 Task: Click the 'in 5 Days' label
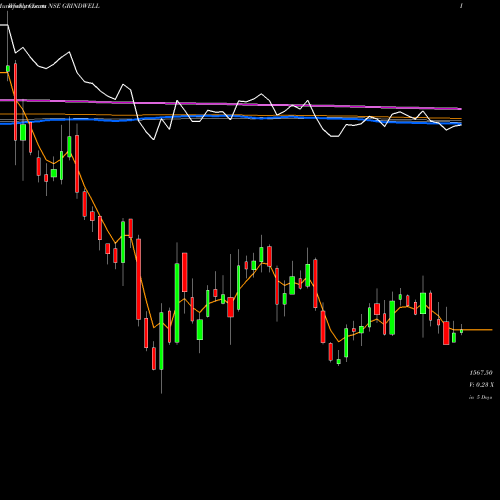[481, 397]
